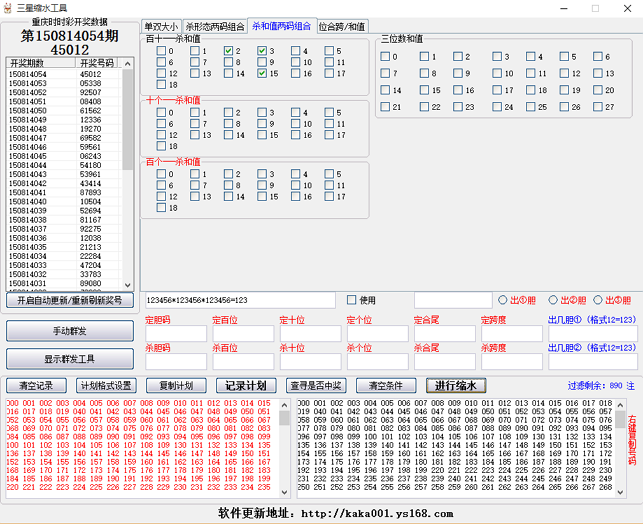Click the 记录计划 button
This screenshot has width=643, height=524.
click(246, 386)
